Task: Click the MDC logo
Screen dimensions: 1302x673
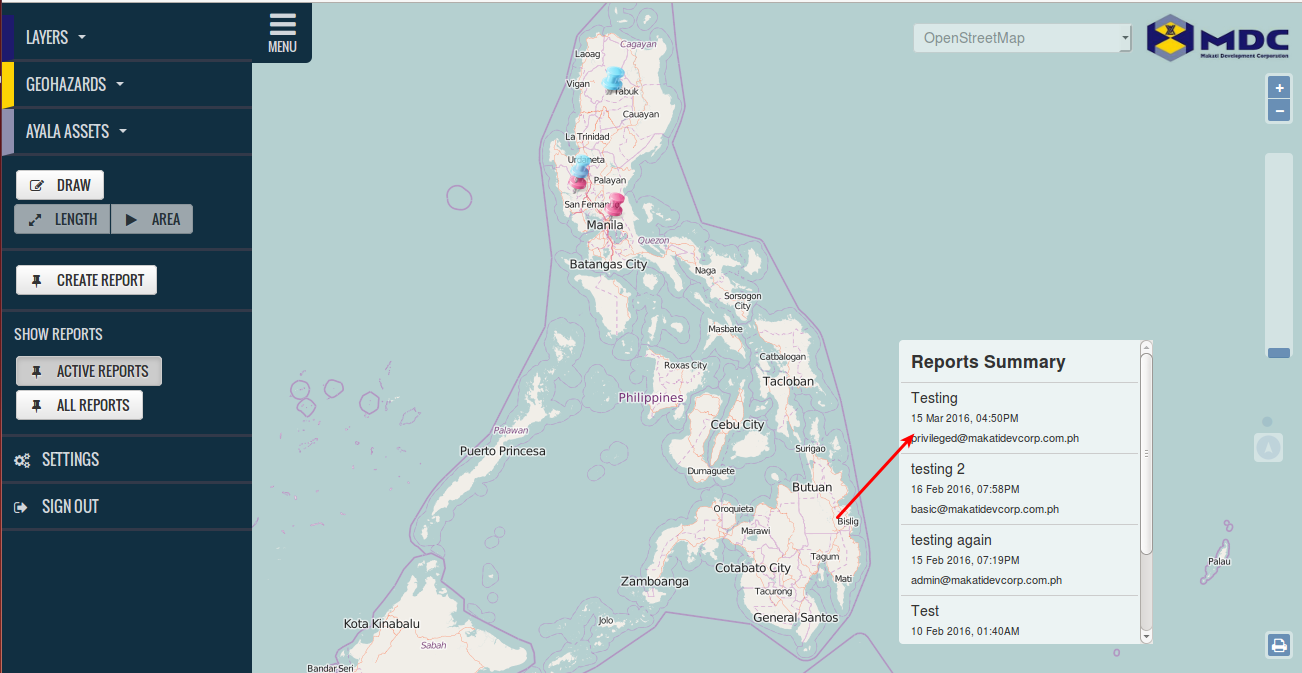Action: point(1218,38)
